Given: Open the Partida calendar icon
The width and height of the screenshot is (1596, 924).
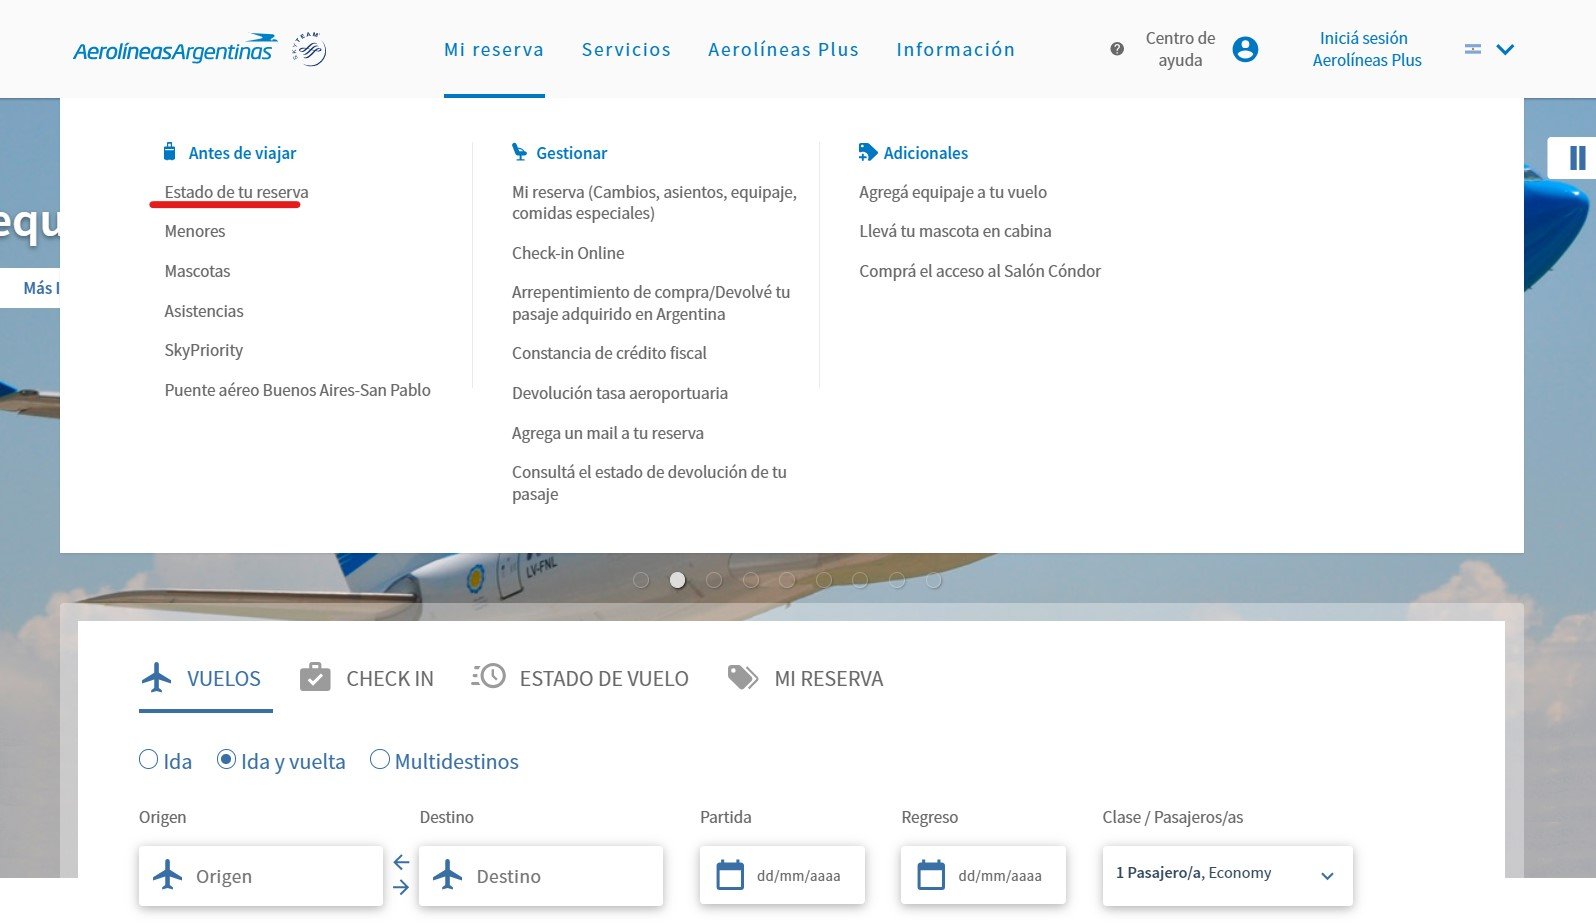Looking at the screenshot, I should click(x=731, y=875).
